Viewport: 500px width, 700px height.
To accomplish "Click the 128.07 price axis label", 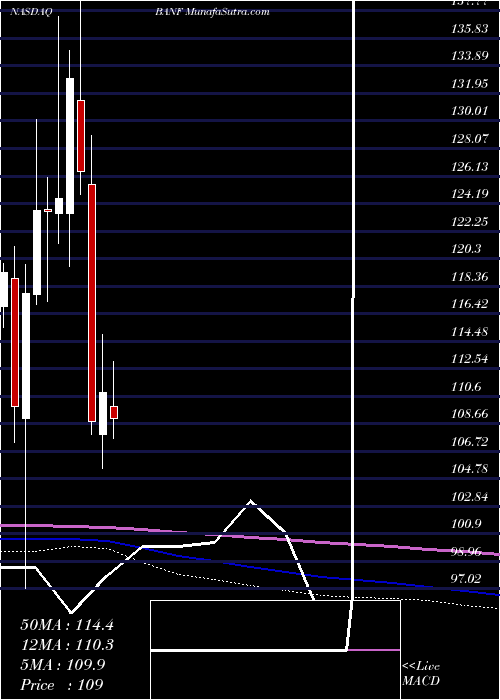I will (x=469, y=139).
